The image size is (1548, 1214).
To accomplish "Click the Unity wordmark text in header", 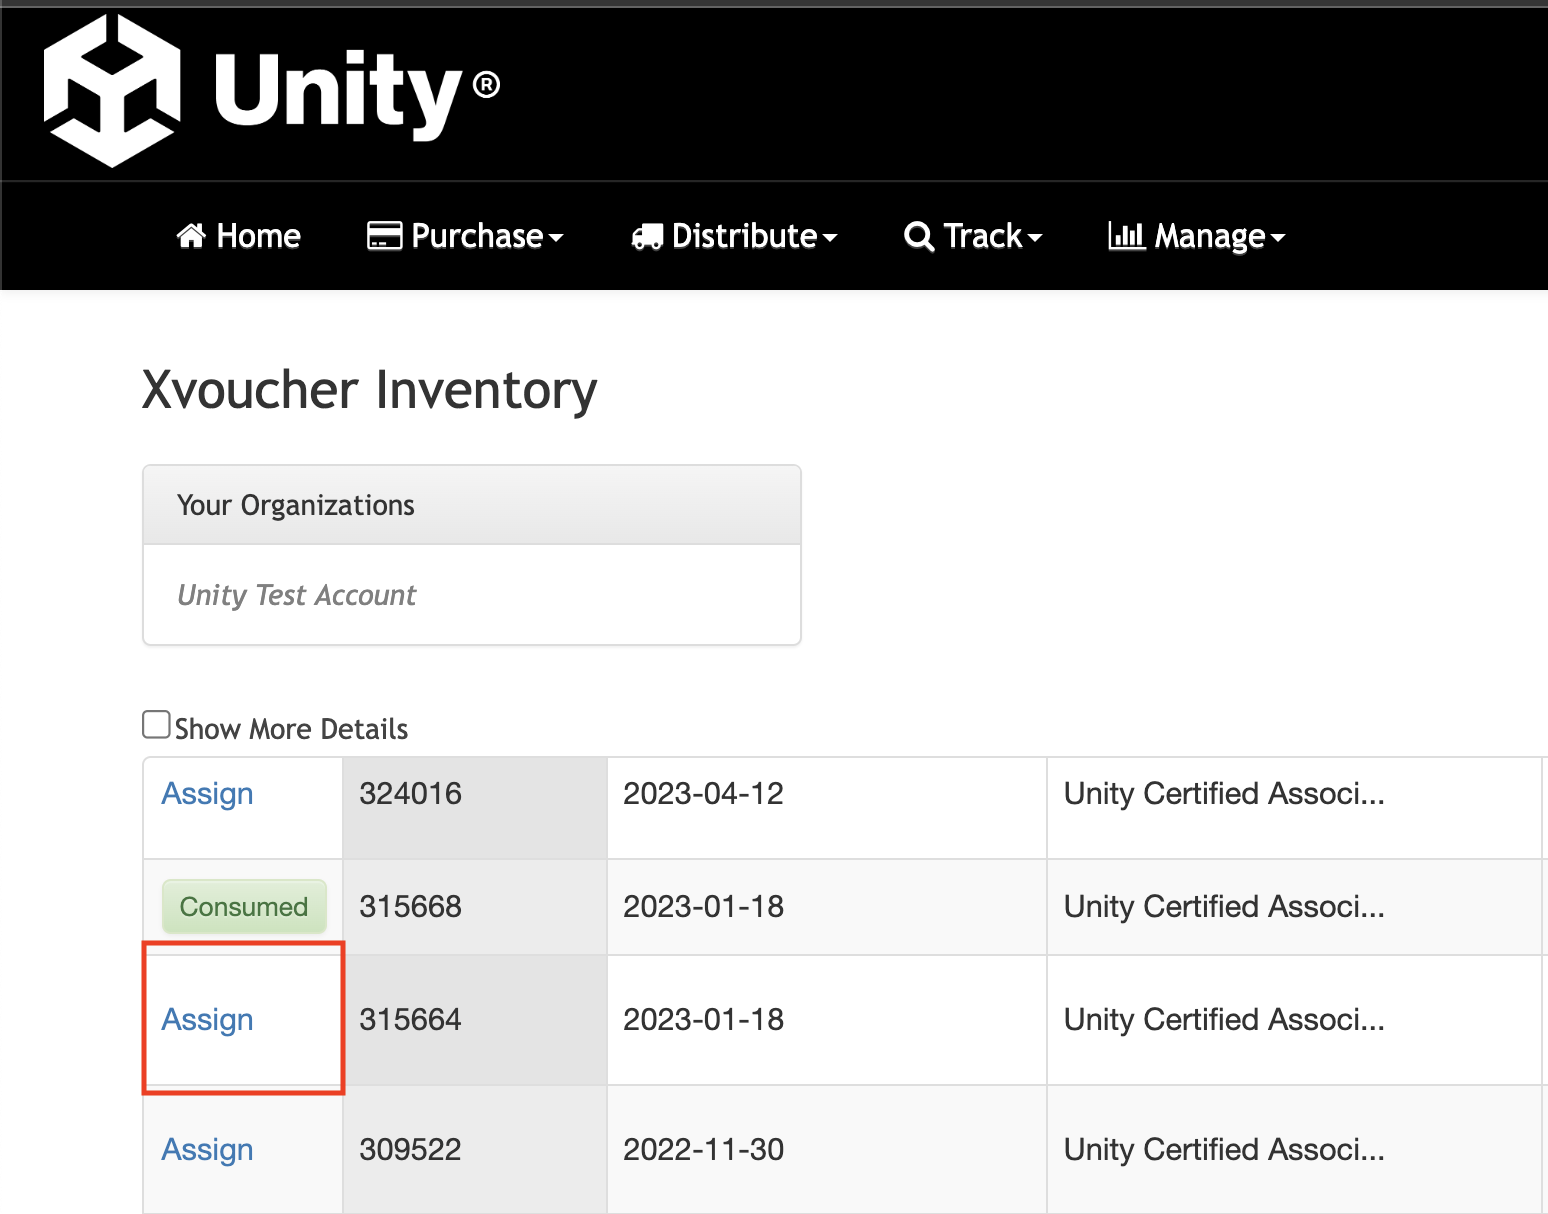I will click(340, 92).
